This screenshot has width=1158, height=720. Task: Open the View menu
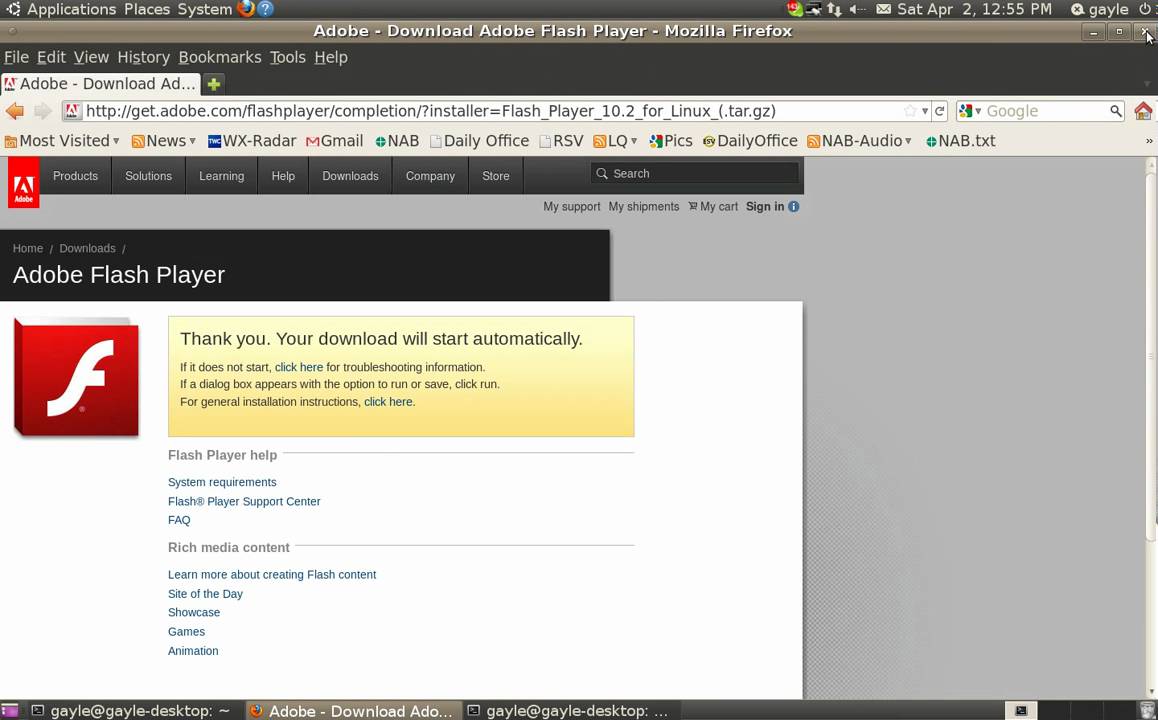(x=91, y=57)
